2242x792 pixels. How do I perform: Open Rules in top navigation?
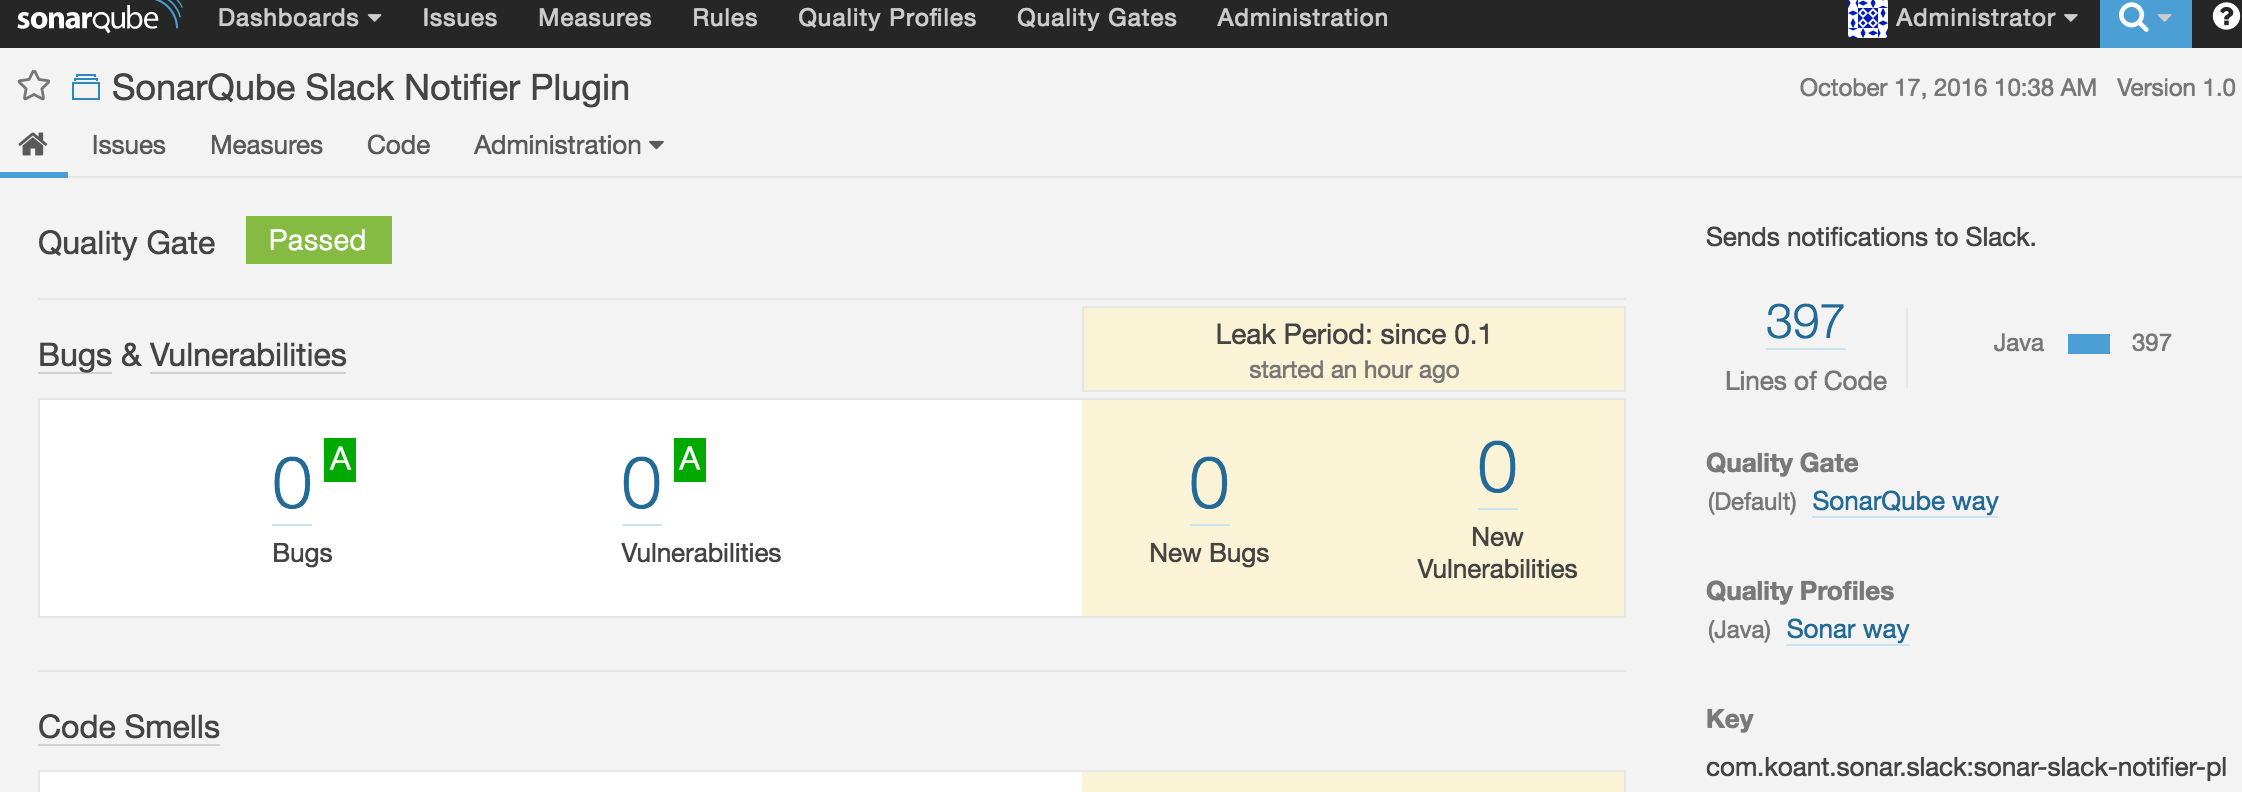724,18
